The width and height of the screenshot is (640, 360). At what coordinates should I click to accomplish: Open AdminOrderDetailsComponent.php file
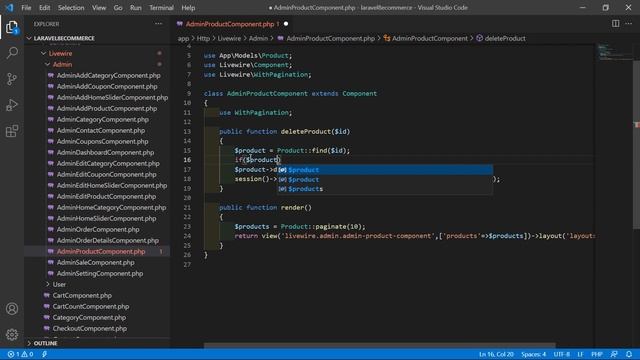pos(108,240)
